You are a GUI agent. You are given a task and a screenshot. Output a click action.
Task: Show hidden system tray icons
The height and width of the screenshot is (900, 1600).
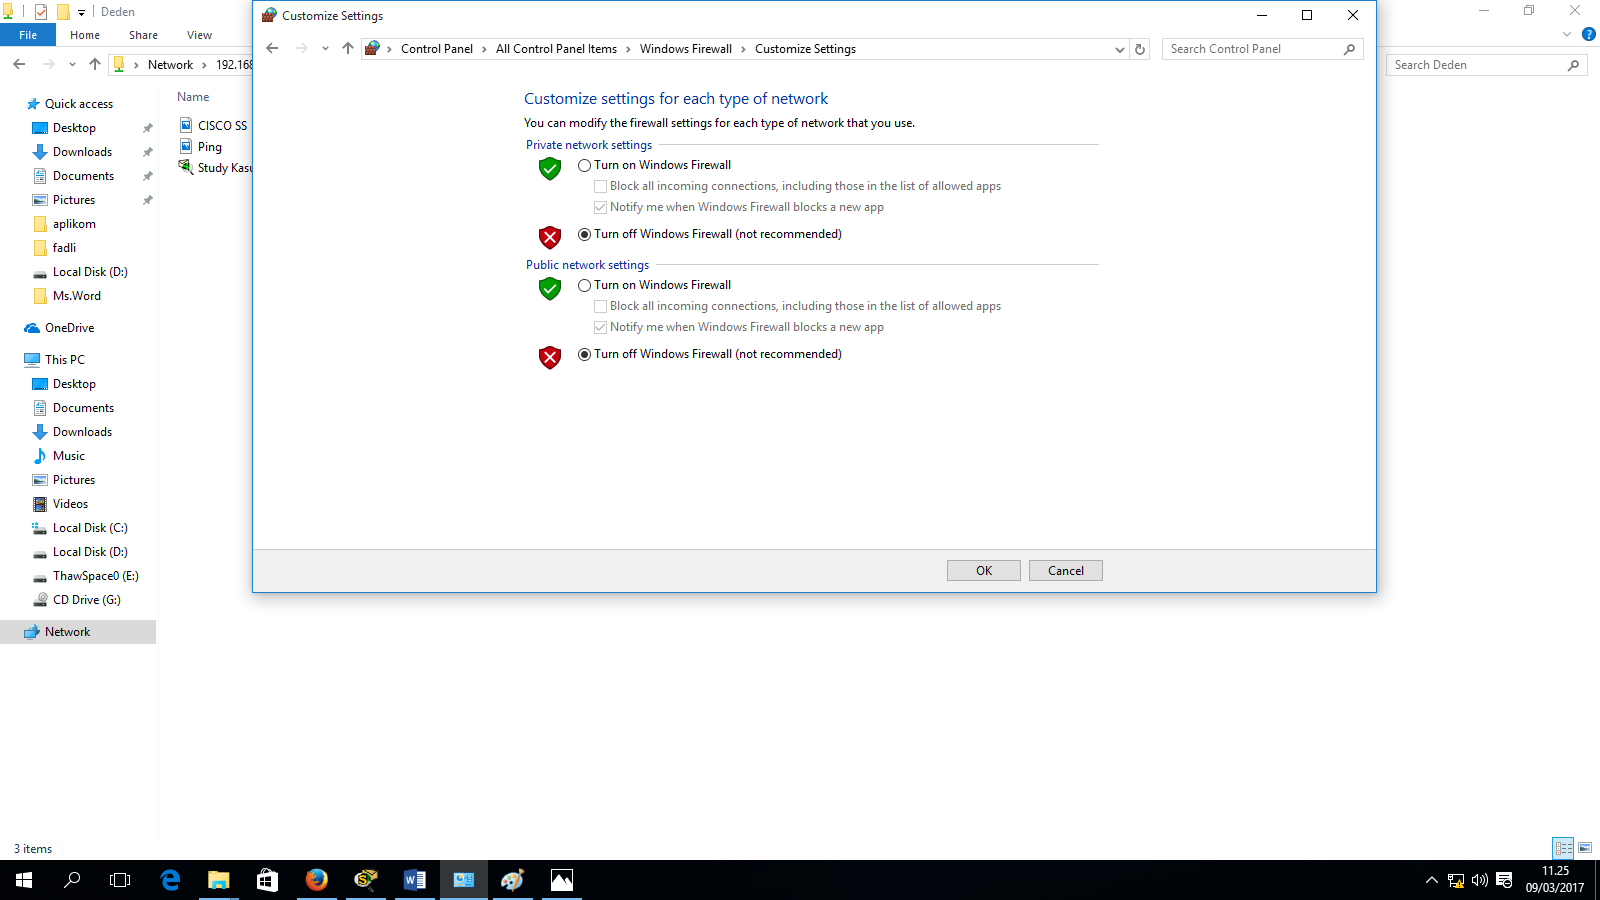pos(1432,880)
